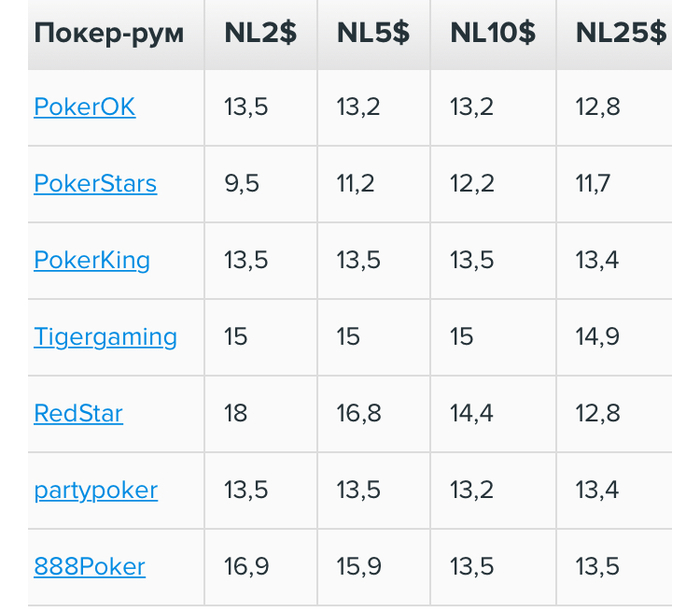Select 888Poker NL2$ value 16,9

coord(246,567)
